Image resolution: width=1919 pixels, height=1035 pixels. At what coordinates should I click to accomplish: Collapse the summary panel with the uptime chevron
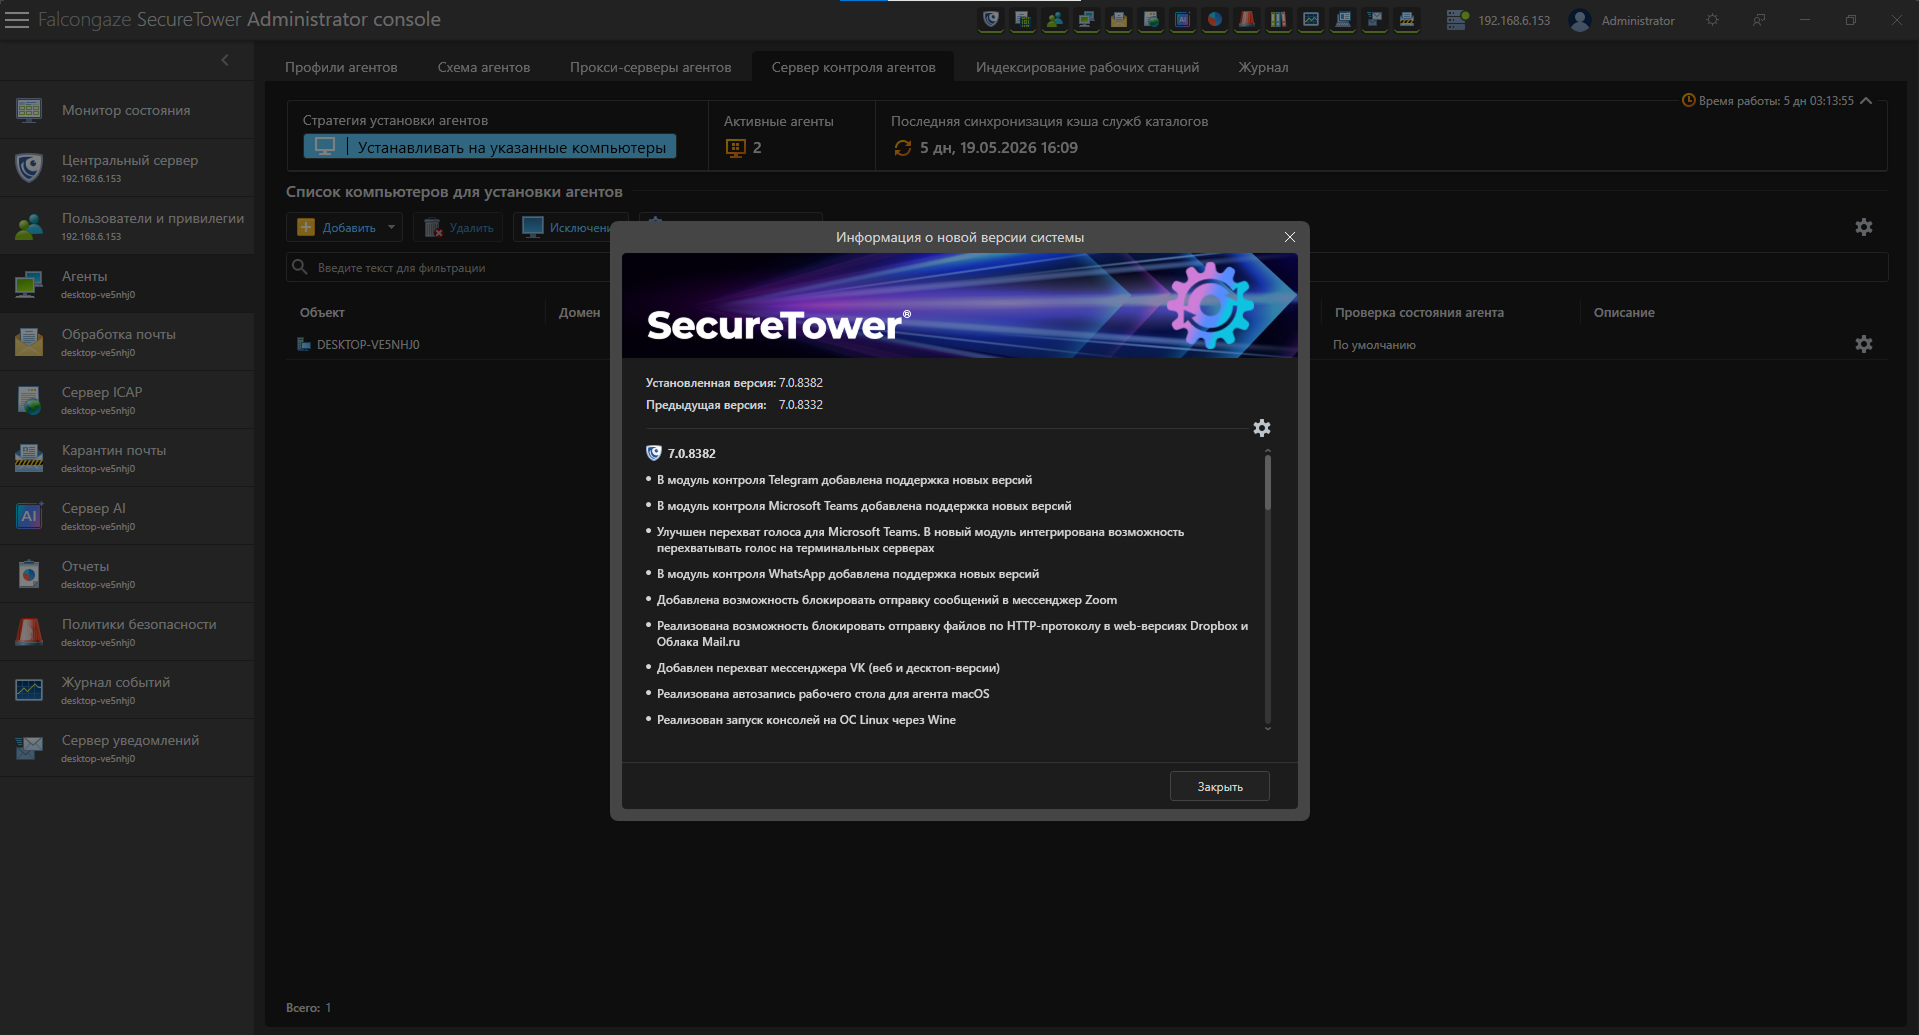pyautogui.click(x=1866, y=100)
